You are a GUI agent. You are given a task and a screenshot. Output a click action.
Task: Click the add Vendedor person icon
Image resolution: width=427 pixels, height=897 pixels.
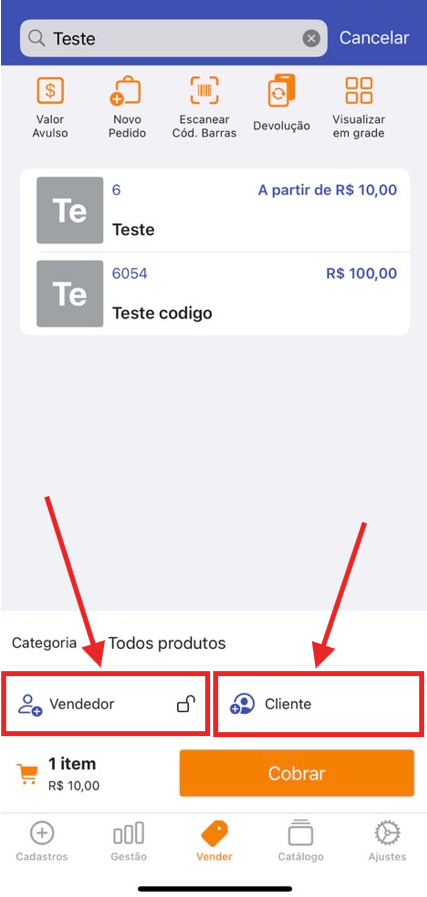[x=30, y=704]
